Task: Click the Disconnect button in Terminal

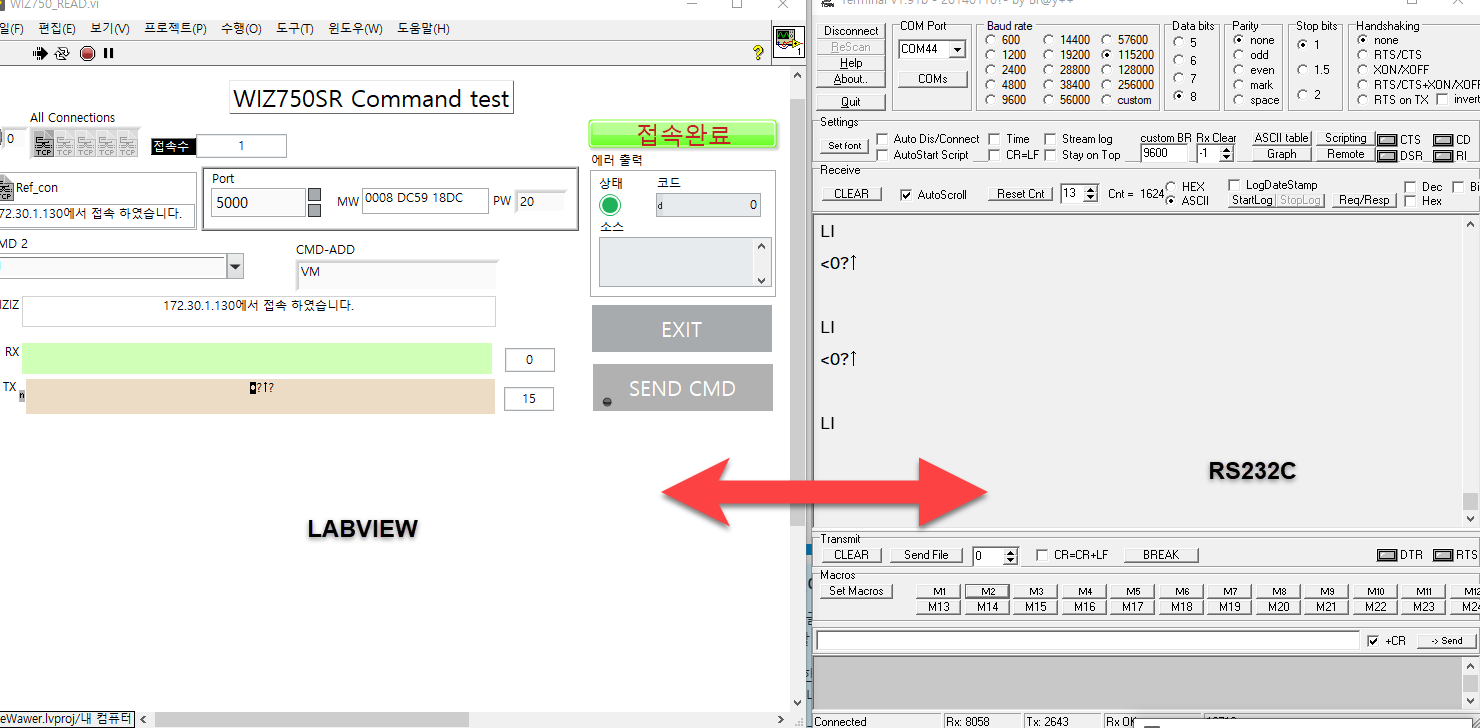Action: (x=851, y=31)
